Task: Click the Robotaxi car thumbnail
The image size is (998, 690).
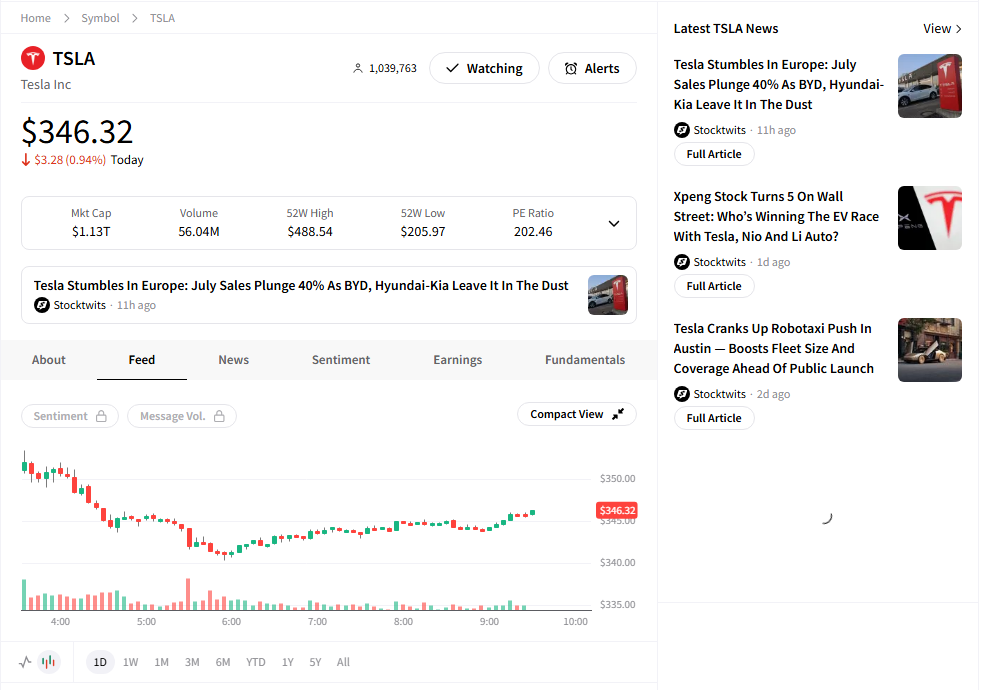Action: pyautogui.click(x=930, y=350)
